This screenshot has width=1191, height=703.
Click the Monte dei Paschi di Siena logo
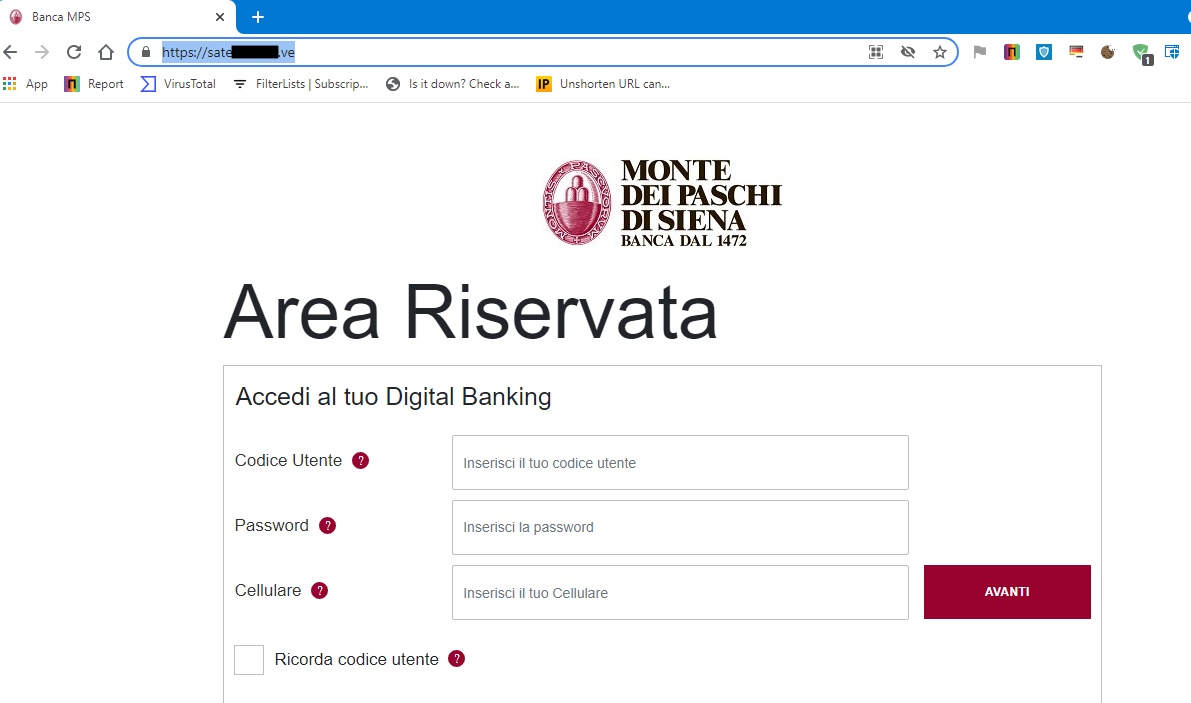(x=662, y=203)
